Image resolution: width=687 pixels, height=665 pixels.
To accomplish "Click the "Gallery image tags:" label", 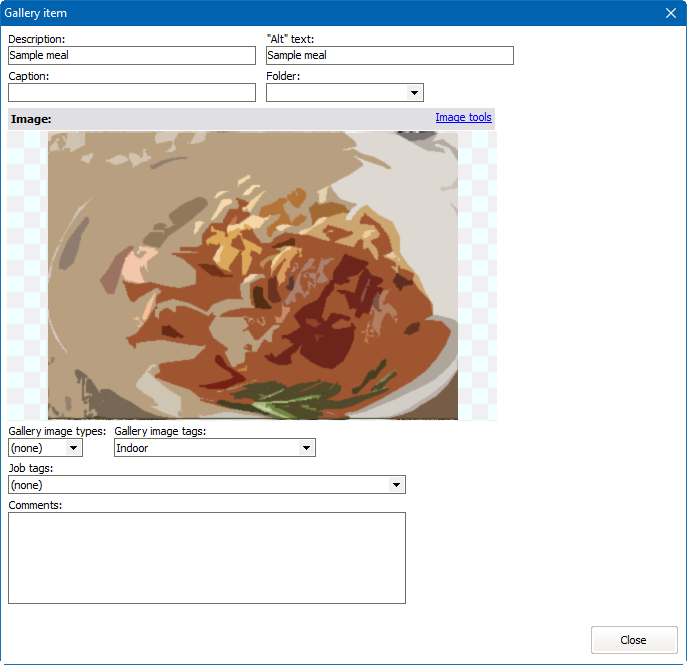I will (x=160, y=431).
